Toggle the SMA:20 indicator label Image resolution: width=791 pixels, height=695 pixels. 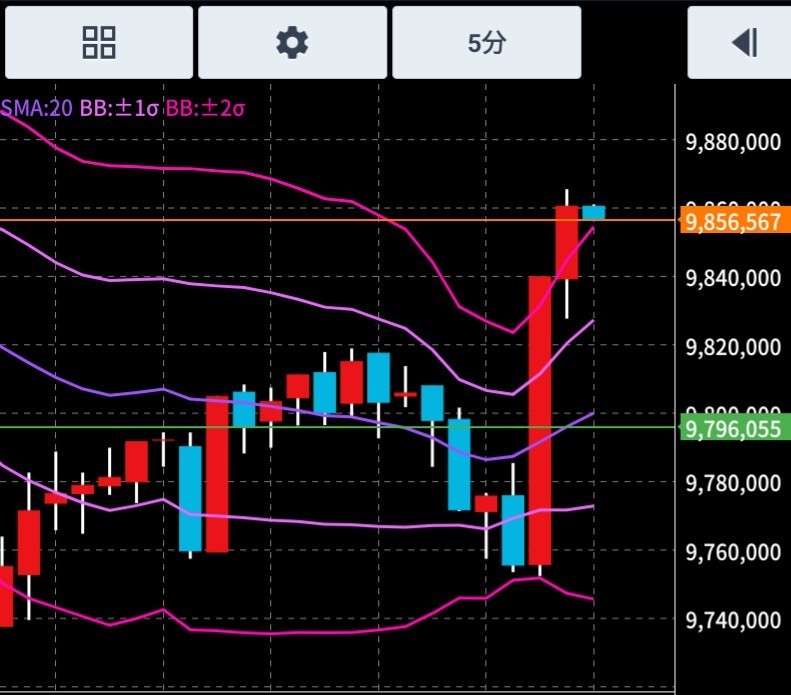(x=36, y=107)
